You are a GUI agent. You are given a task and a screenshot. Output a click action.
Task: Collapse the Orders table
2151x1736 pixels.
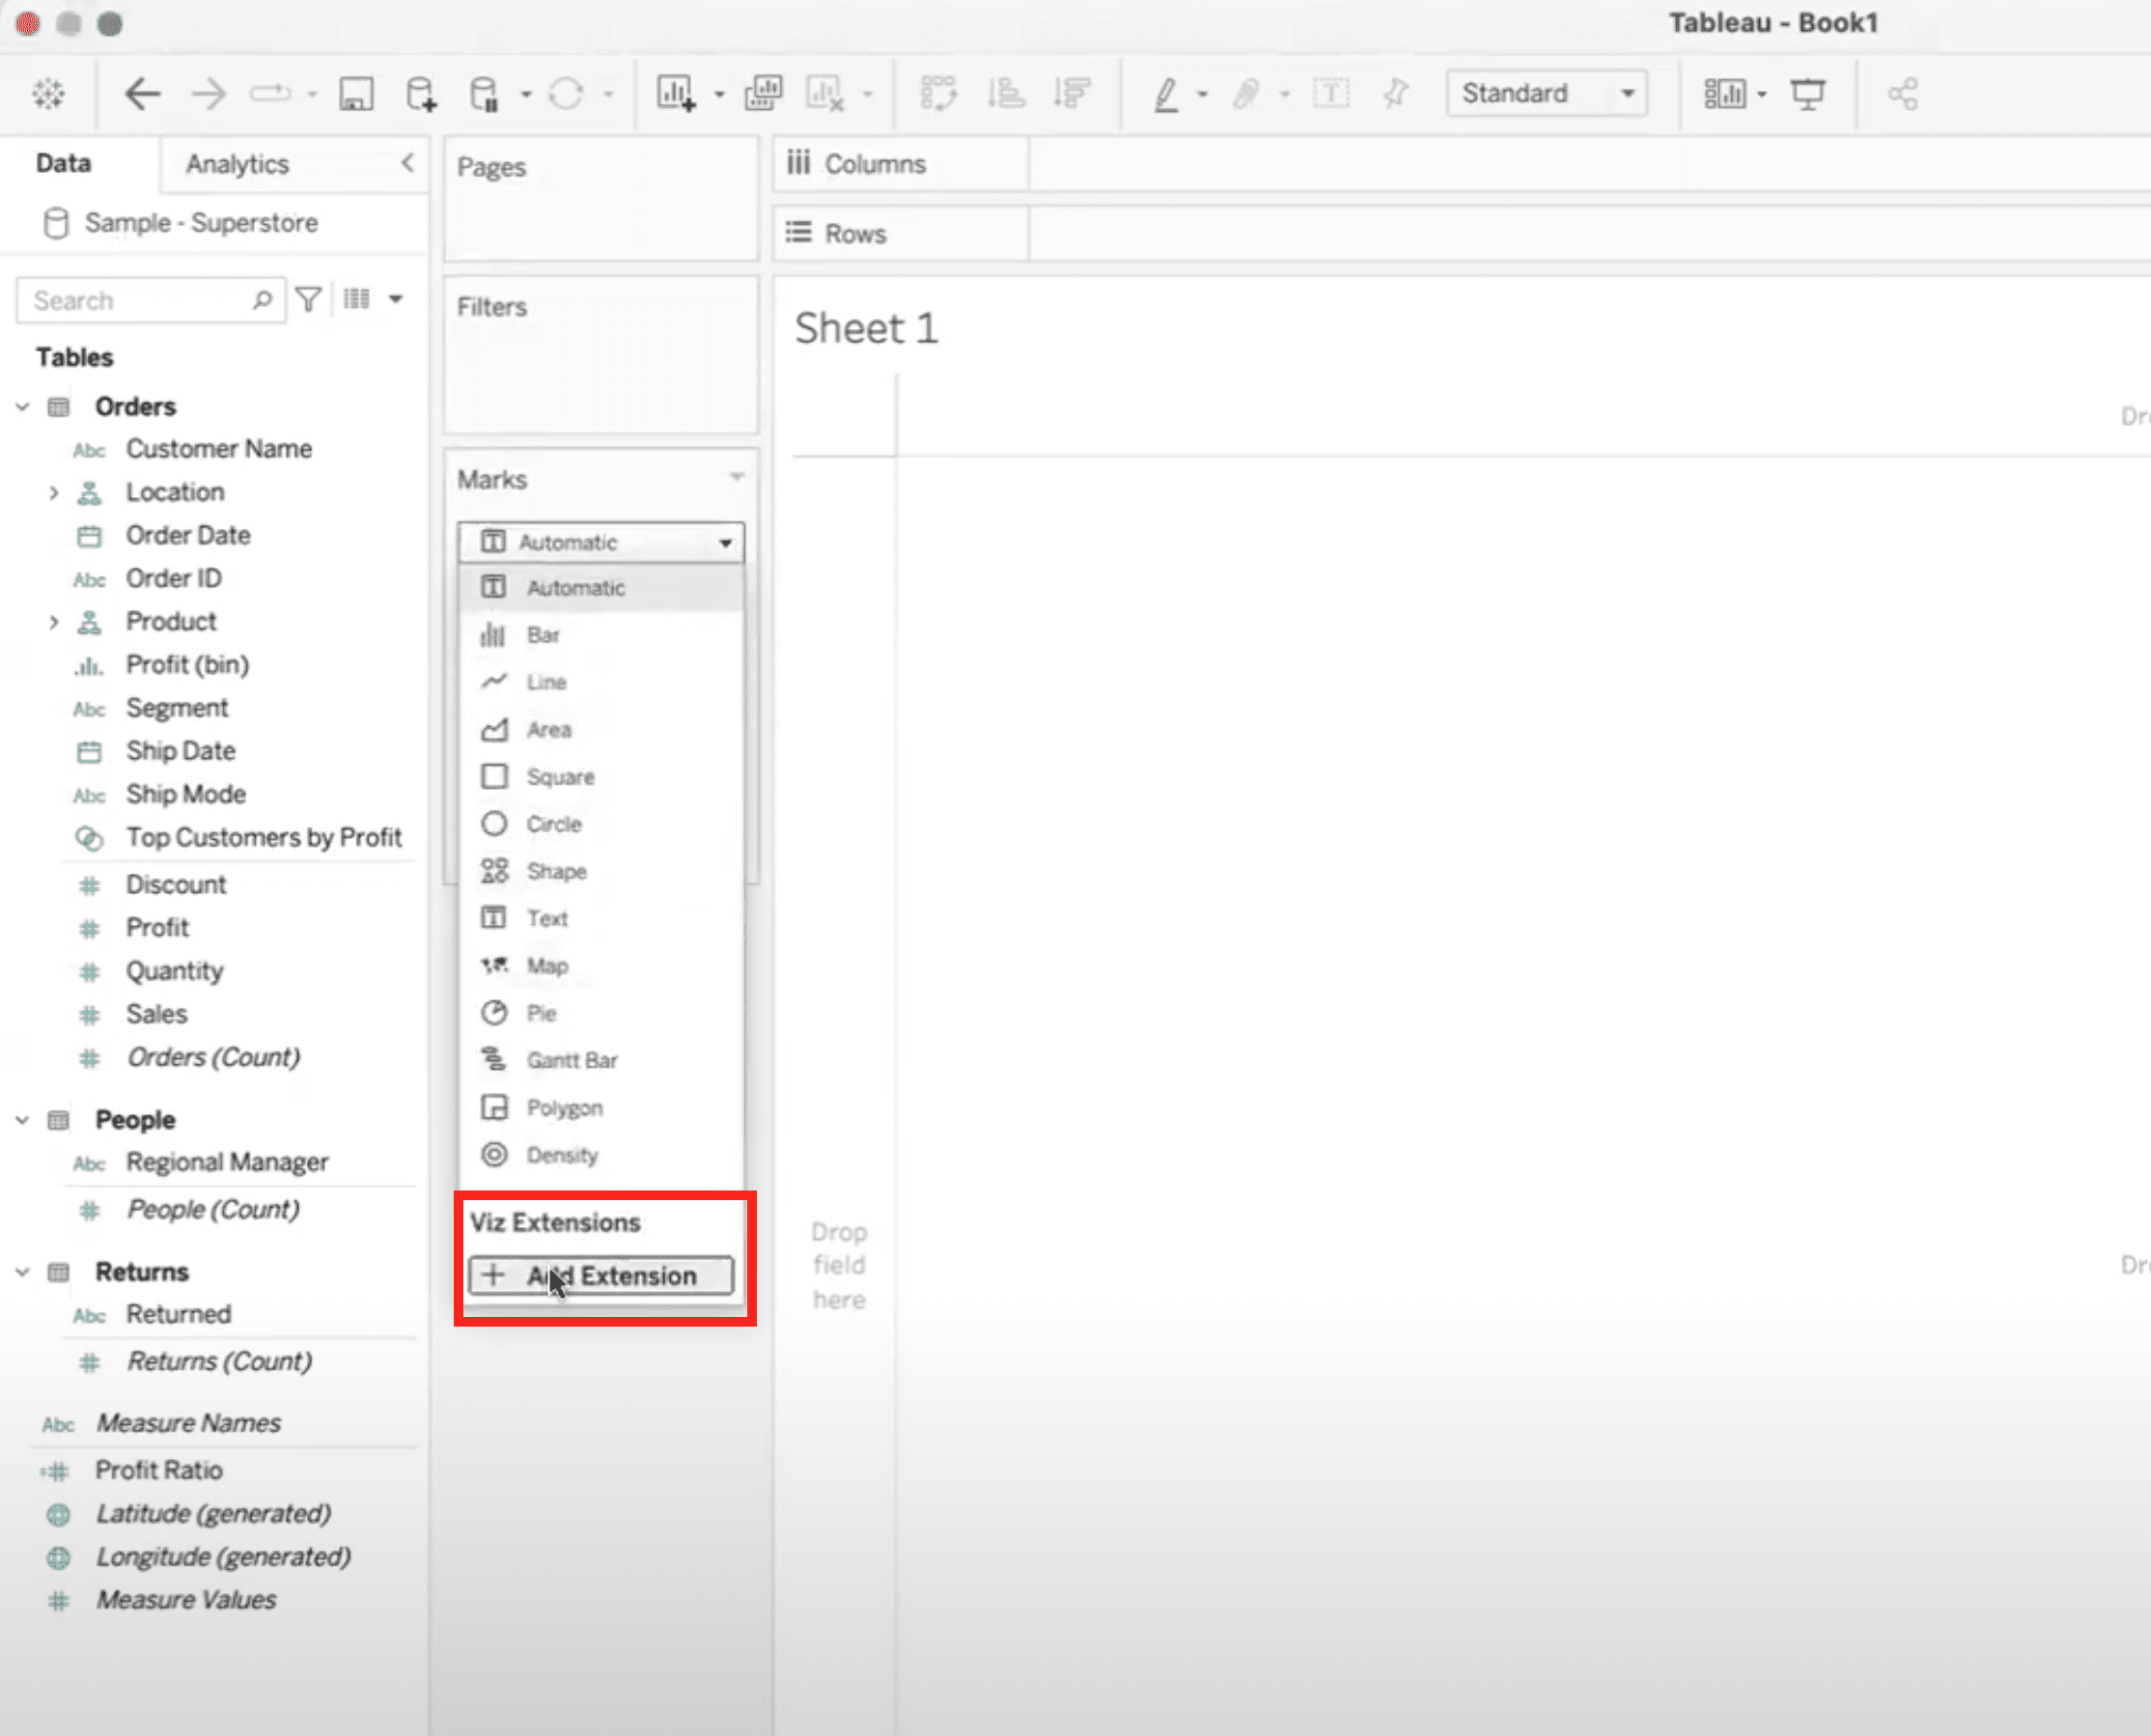[22, 407]
